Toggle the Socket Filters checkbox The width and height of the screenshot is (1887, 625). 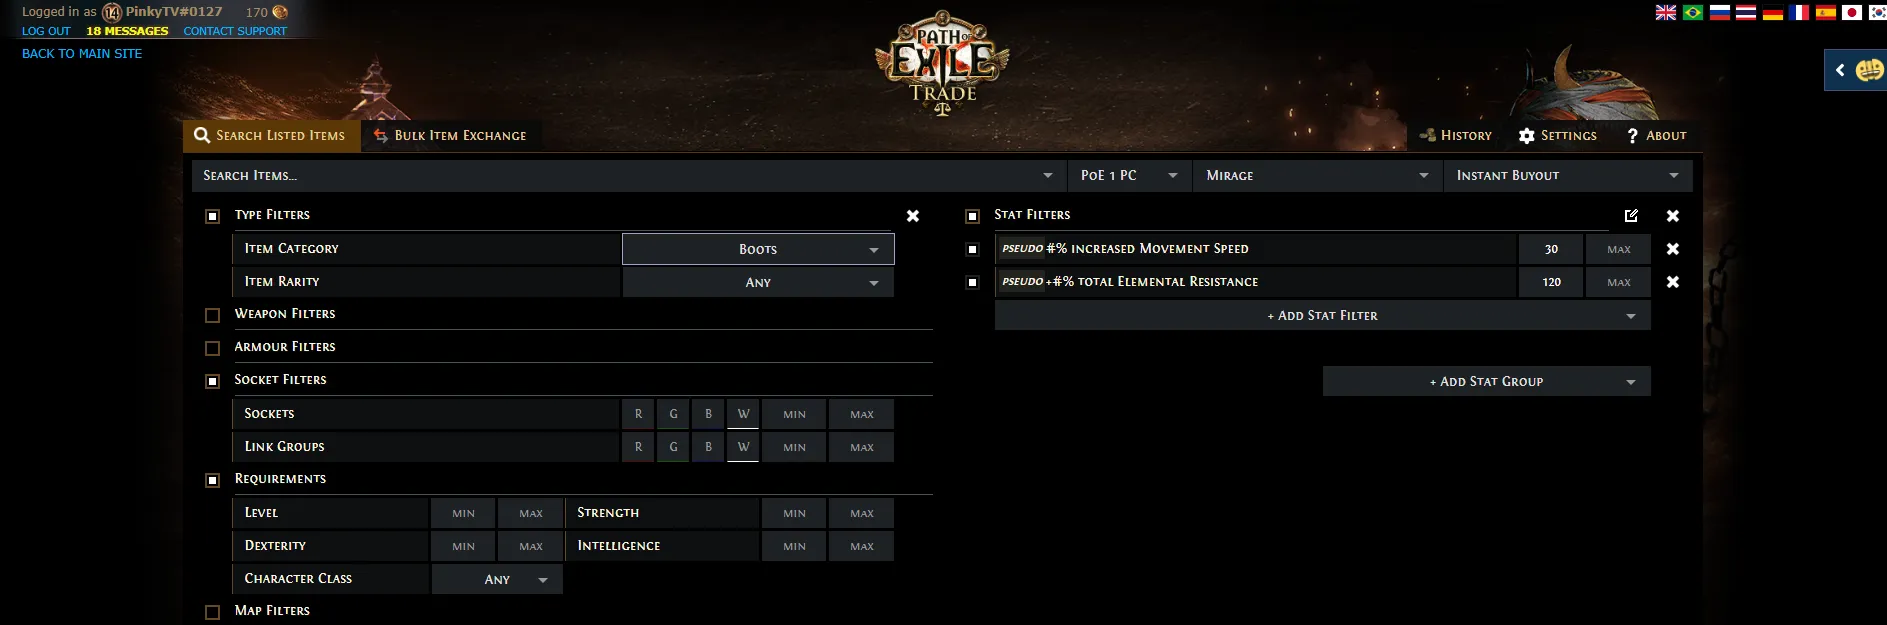point(212,381)
